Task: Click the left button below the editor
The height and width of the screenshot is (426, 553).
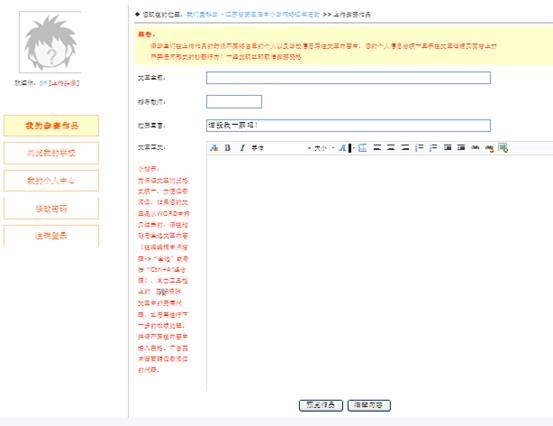Action: tap(321, 405)
